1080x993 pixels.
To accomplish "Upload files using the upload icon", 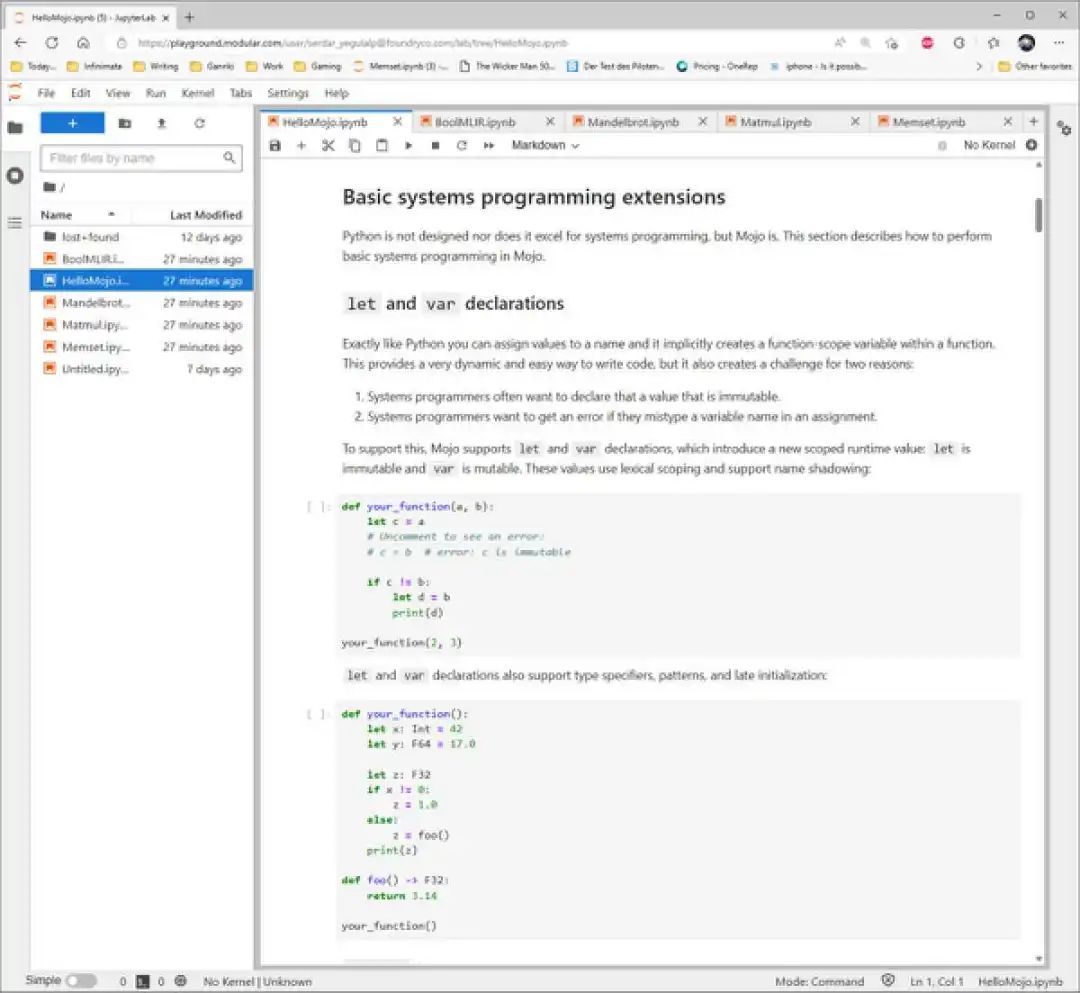I will [x=161, y=123].
